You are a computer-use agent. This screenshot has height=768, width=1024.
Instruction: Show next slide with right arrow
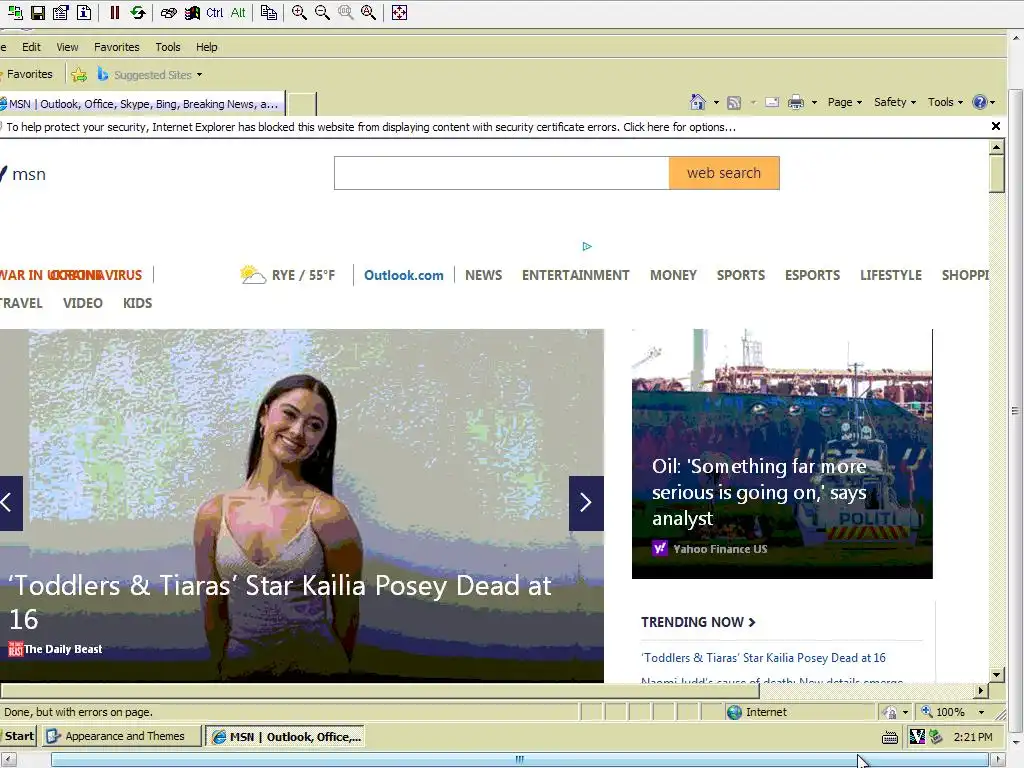click(586, 503)
